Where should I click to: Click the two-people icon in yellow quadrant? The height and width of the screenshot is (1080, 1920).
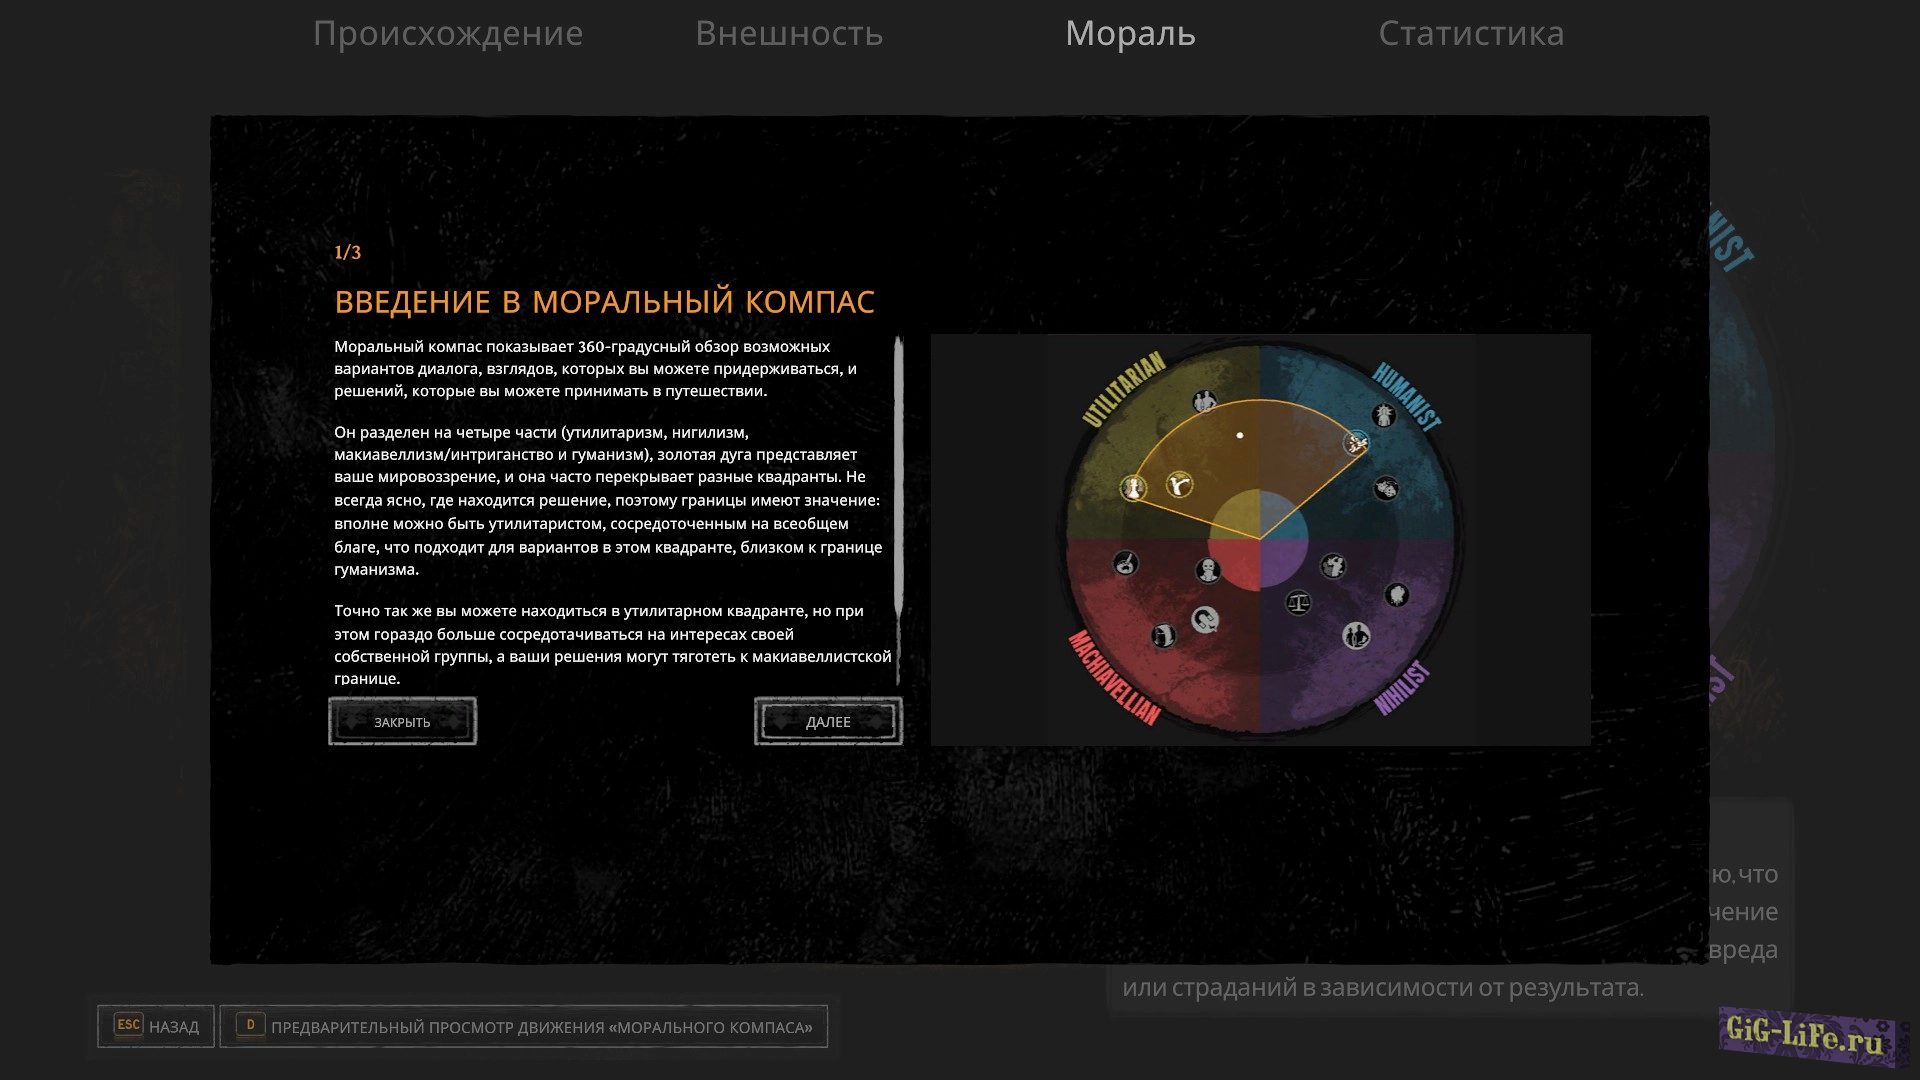click(1204, 402)
